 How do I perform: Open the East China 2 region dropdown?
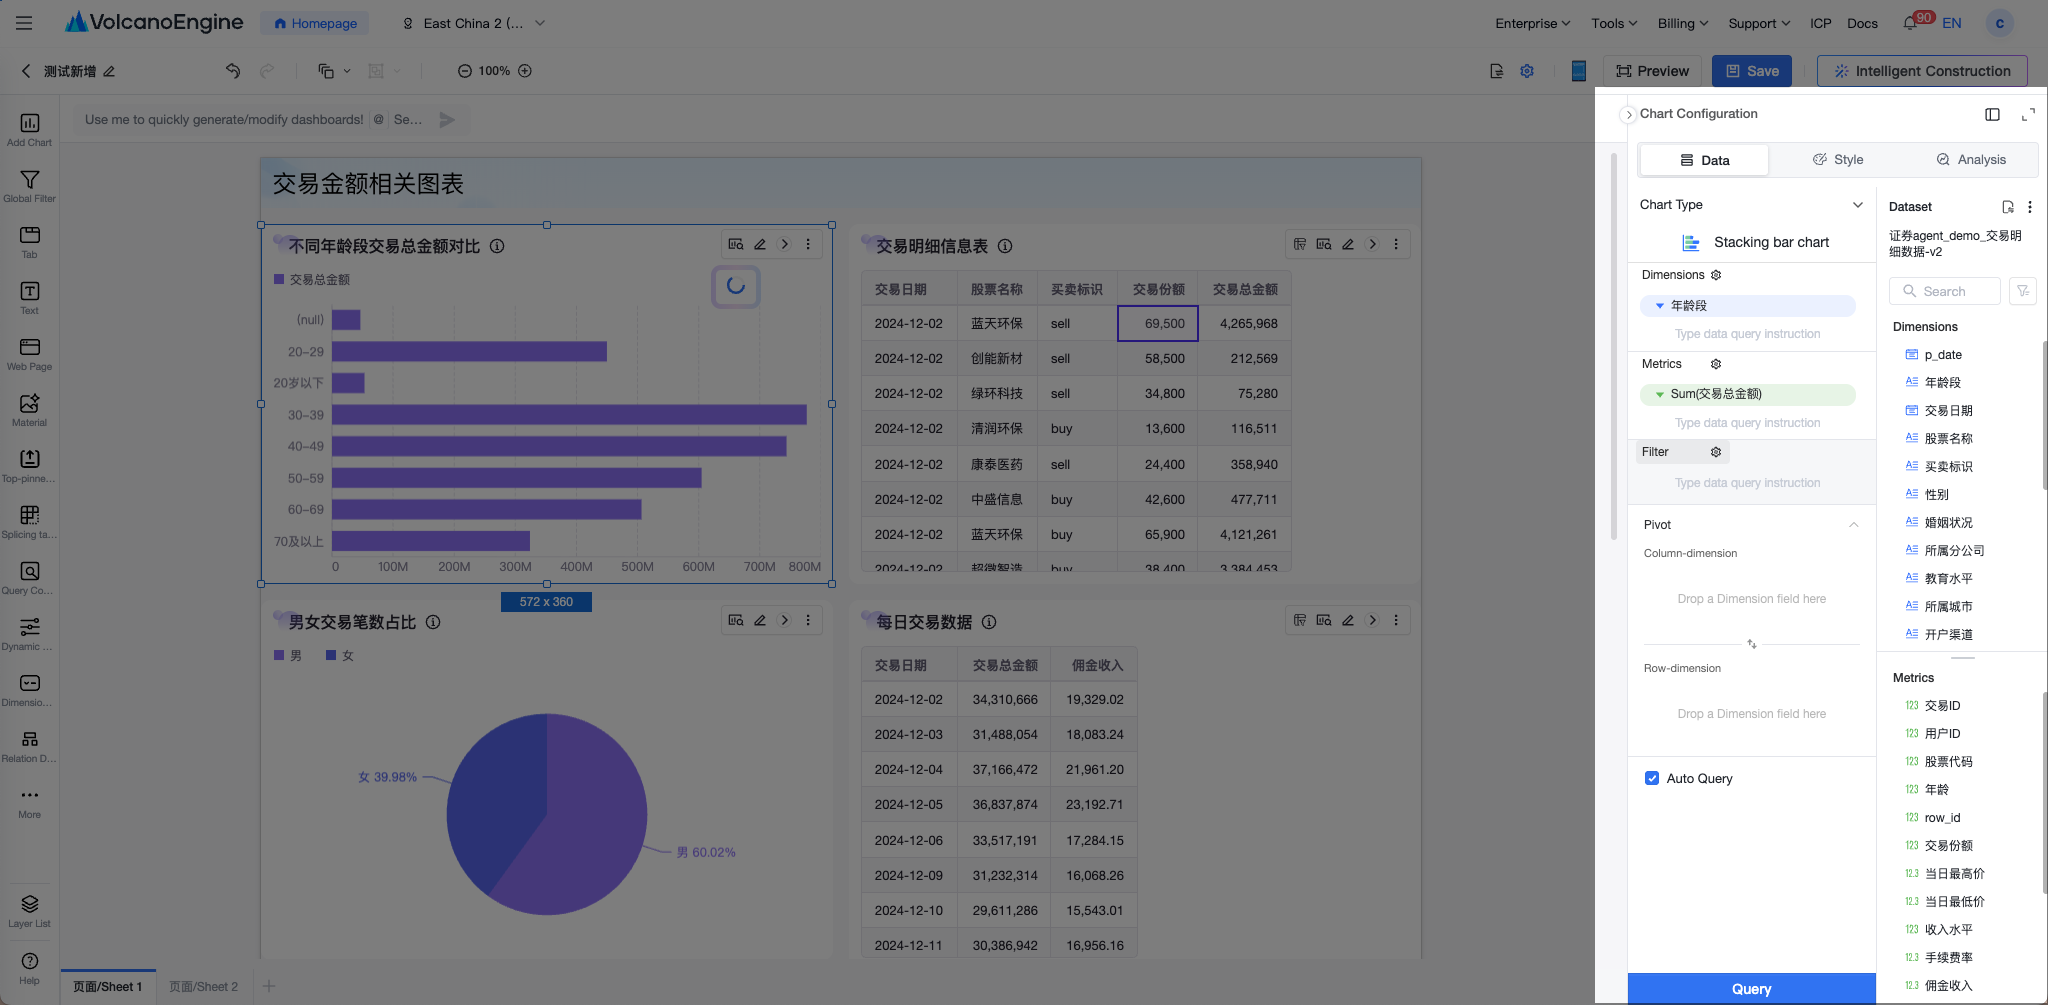coord(474,23)
